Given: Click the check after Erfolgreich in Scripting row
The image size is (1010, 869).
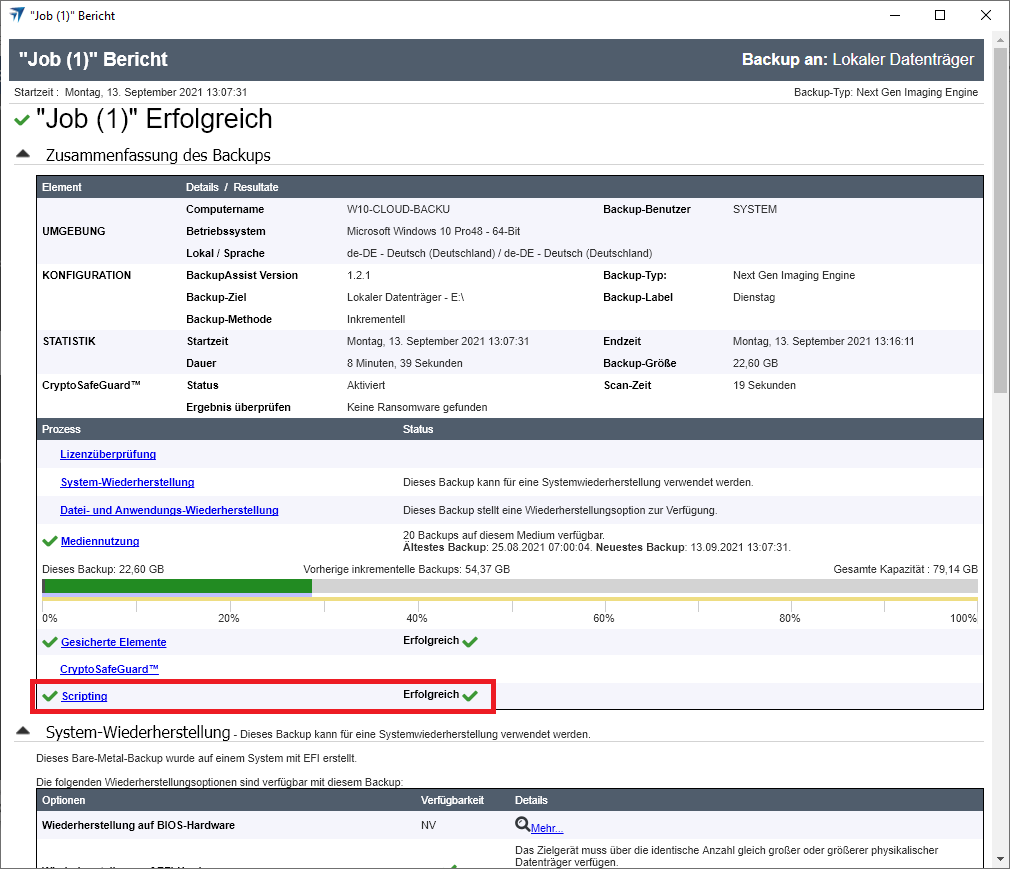Looking at the screenshot, I should tap(471, 696).
